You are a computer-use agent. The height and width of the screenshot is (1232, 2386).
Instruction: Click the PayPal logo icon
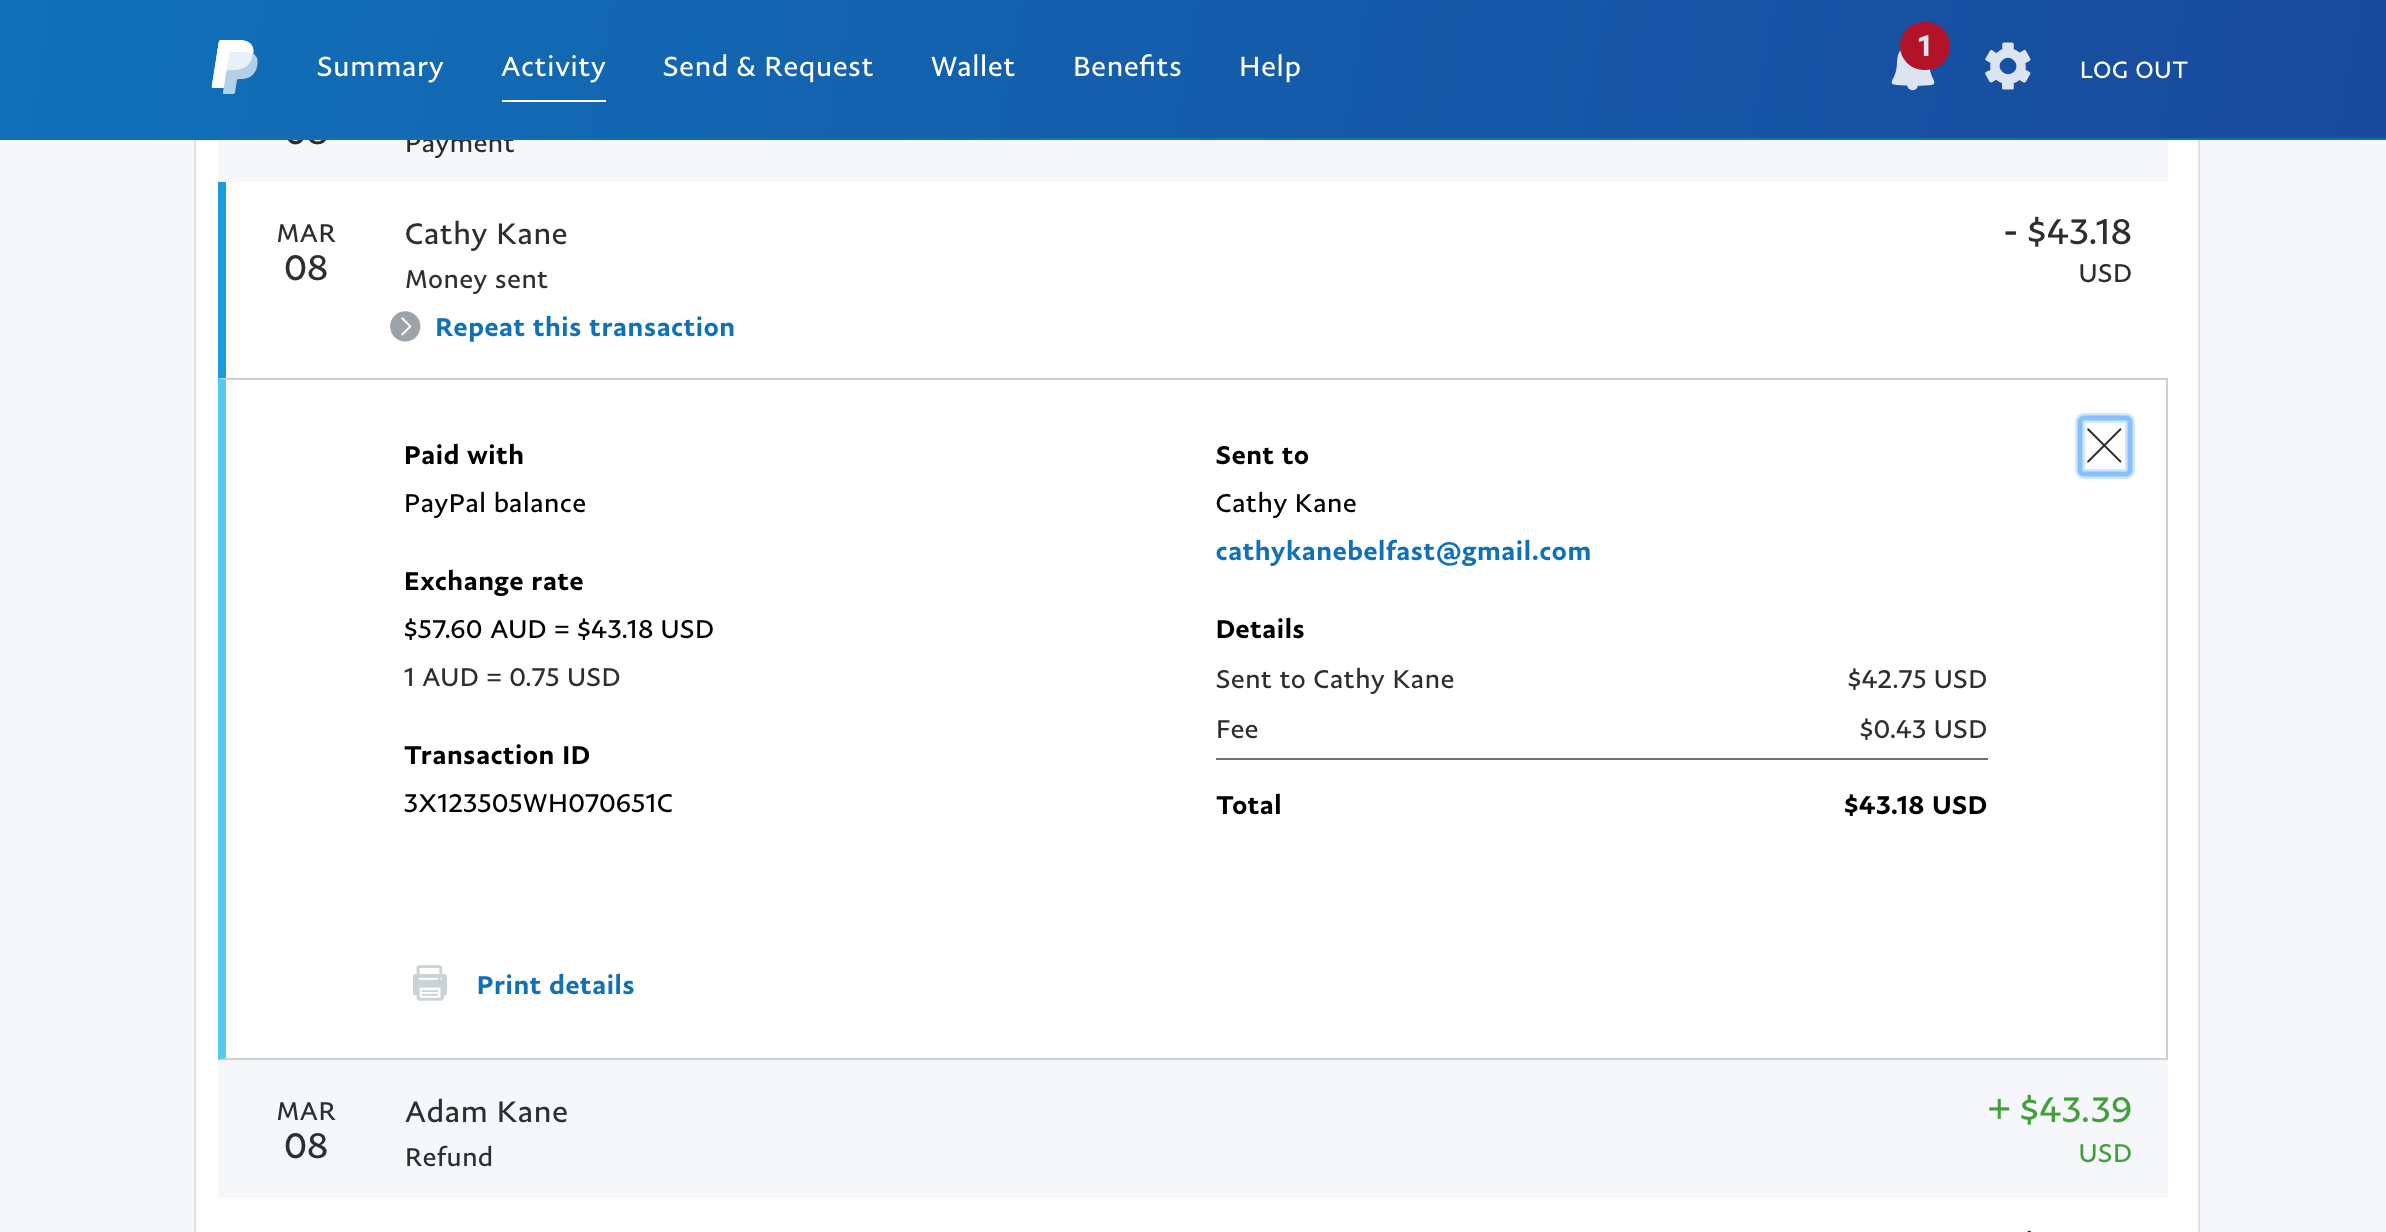tap(234, 67)
